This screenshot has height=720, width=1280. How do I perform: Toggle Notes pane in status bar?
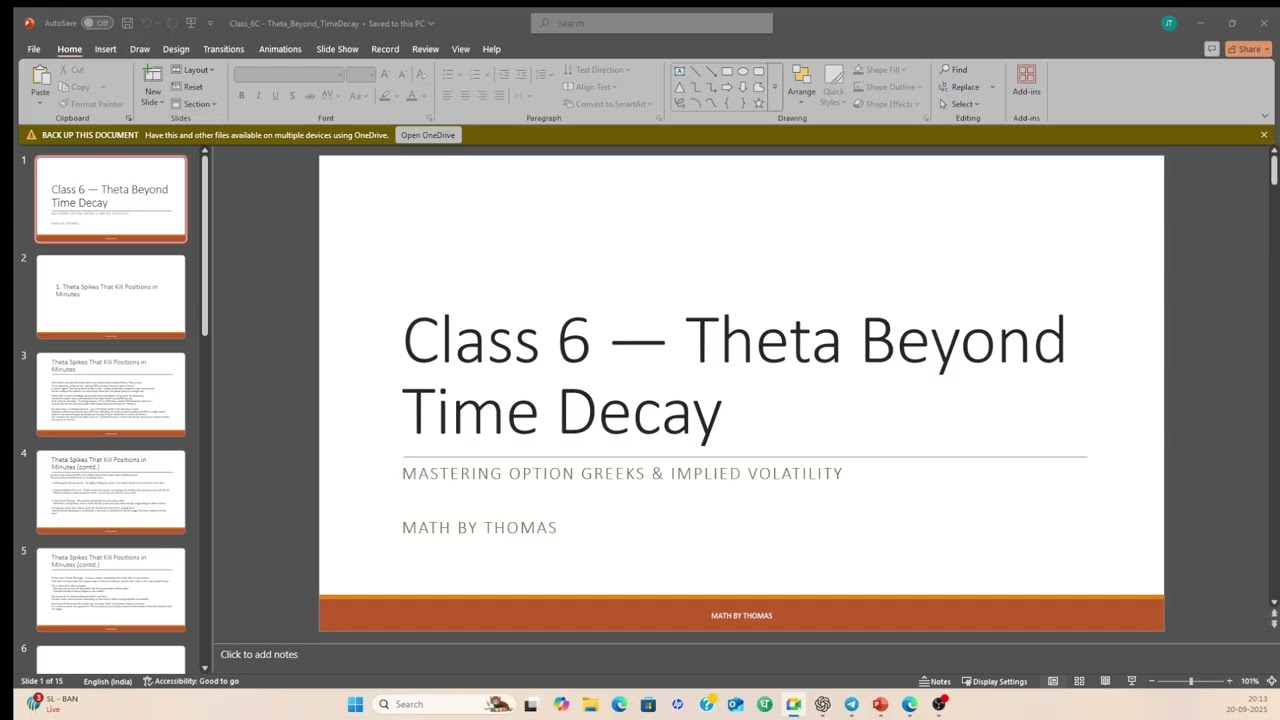point(935,681)
